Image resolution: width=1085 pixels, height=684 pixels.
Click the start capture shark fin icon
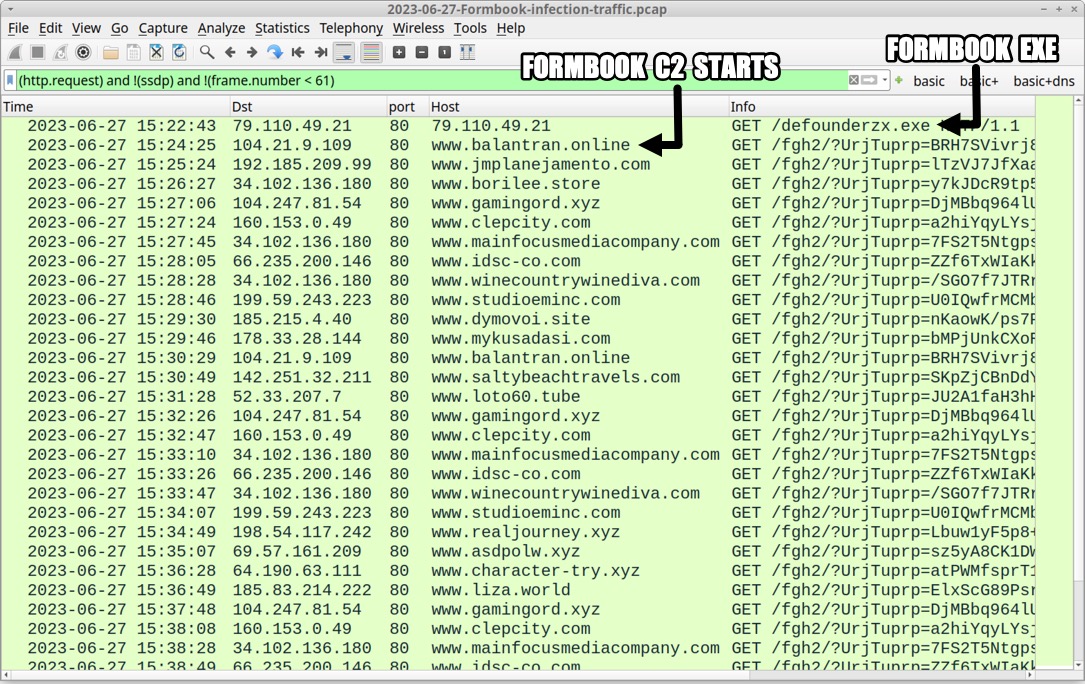point(15,52)
